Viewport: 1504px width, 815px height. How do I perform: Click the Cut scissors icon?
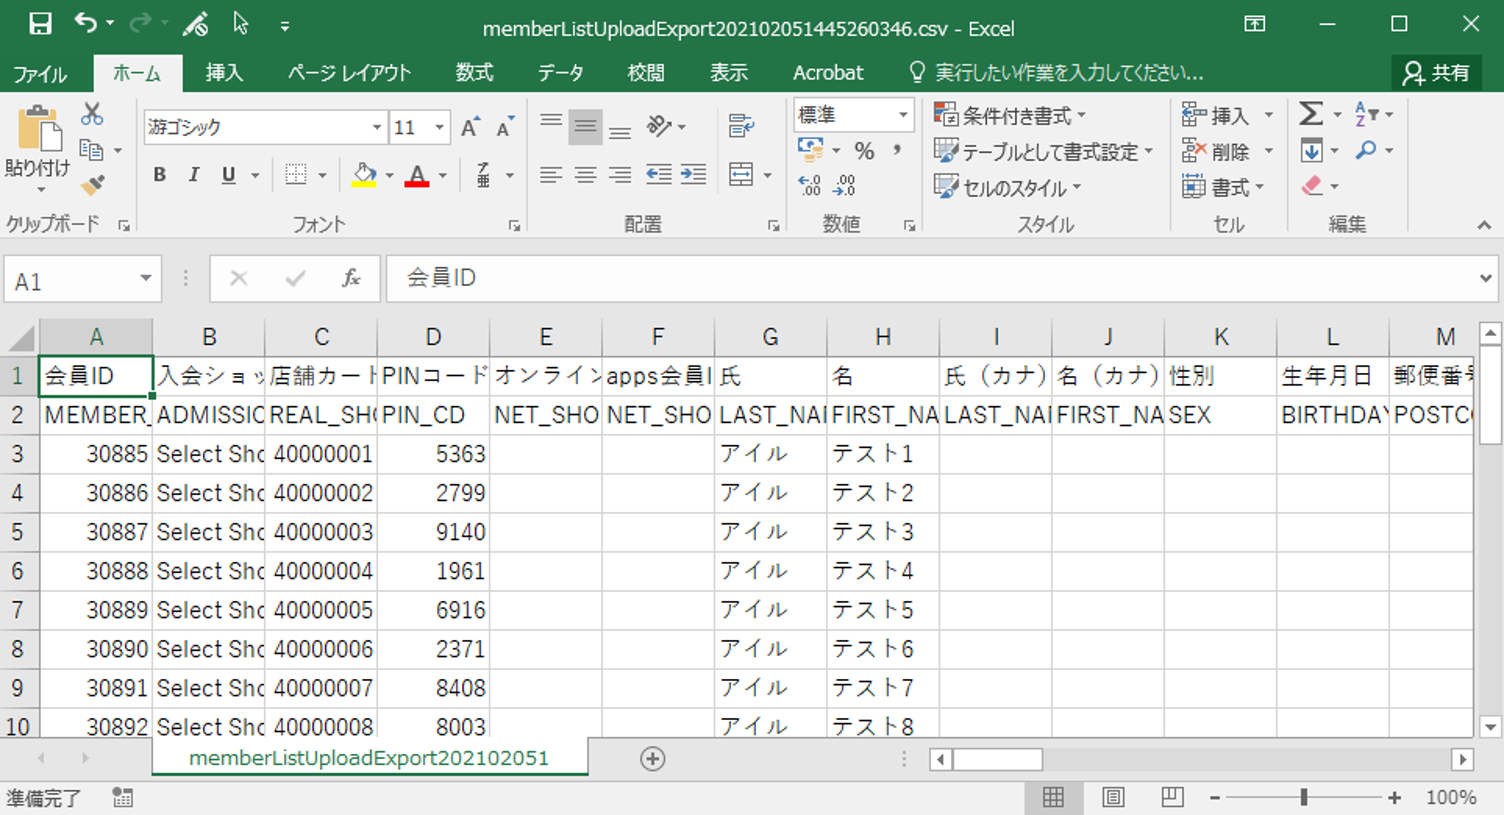coord(92,114)
